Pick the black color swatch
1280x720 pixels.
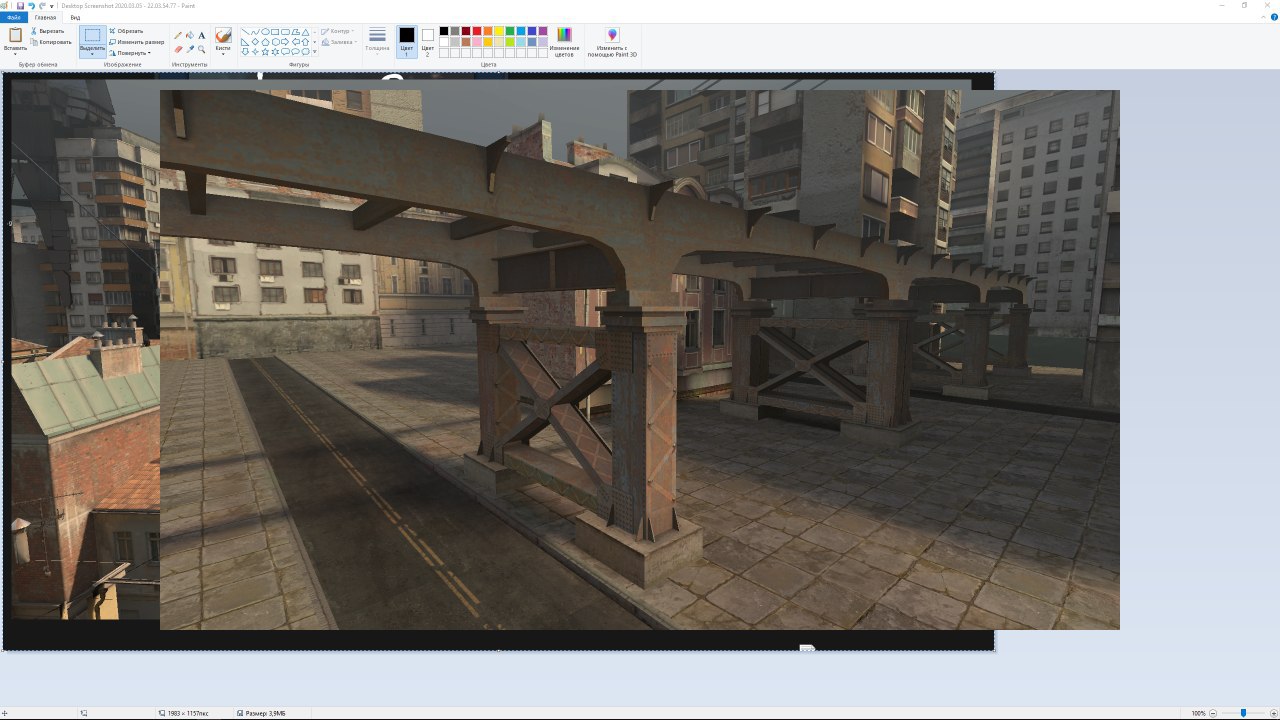point(444,31)
